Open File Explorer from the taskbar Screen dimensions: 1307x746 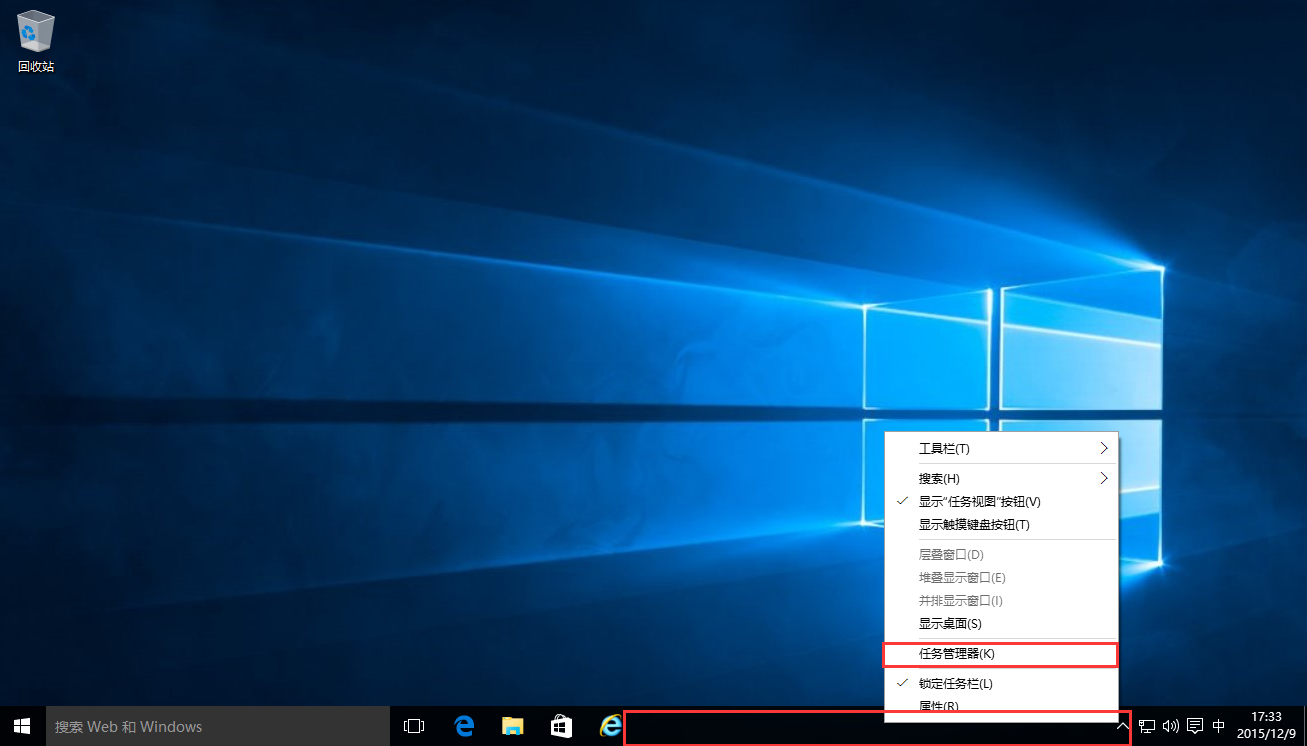pos(513,726)
